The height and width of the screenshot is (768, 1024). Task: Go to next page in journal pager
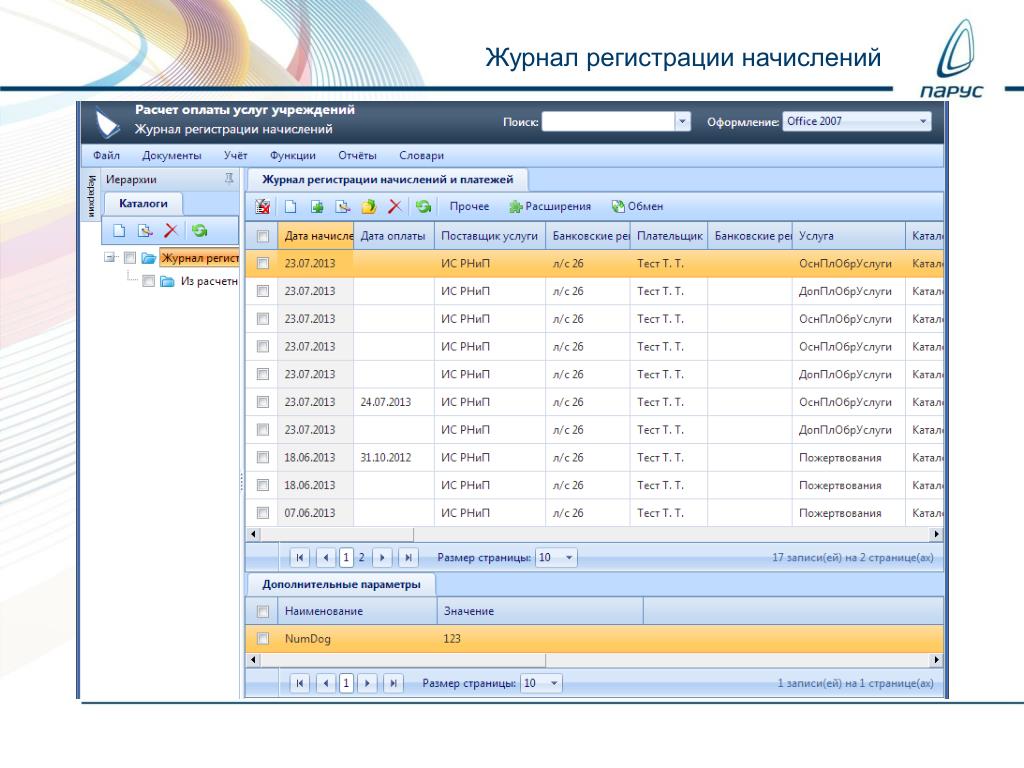tap(382, 557)
